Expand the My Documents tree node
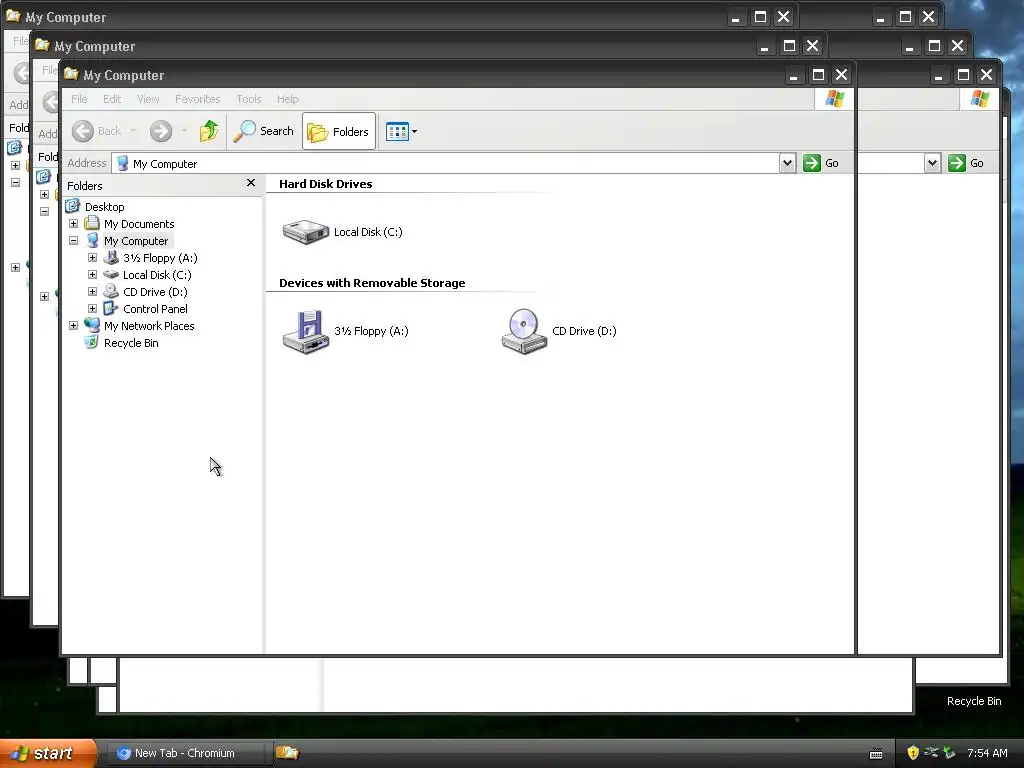This screenshot has height=768, width=1024. click(73, 224)
